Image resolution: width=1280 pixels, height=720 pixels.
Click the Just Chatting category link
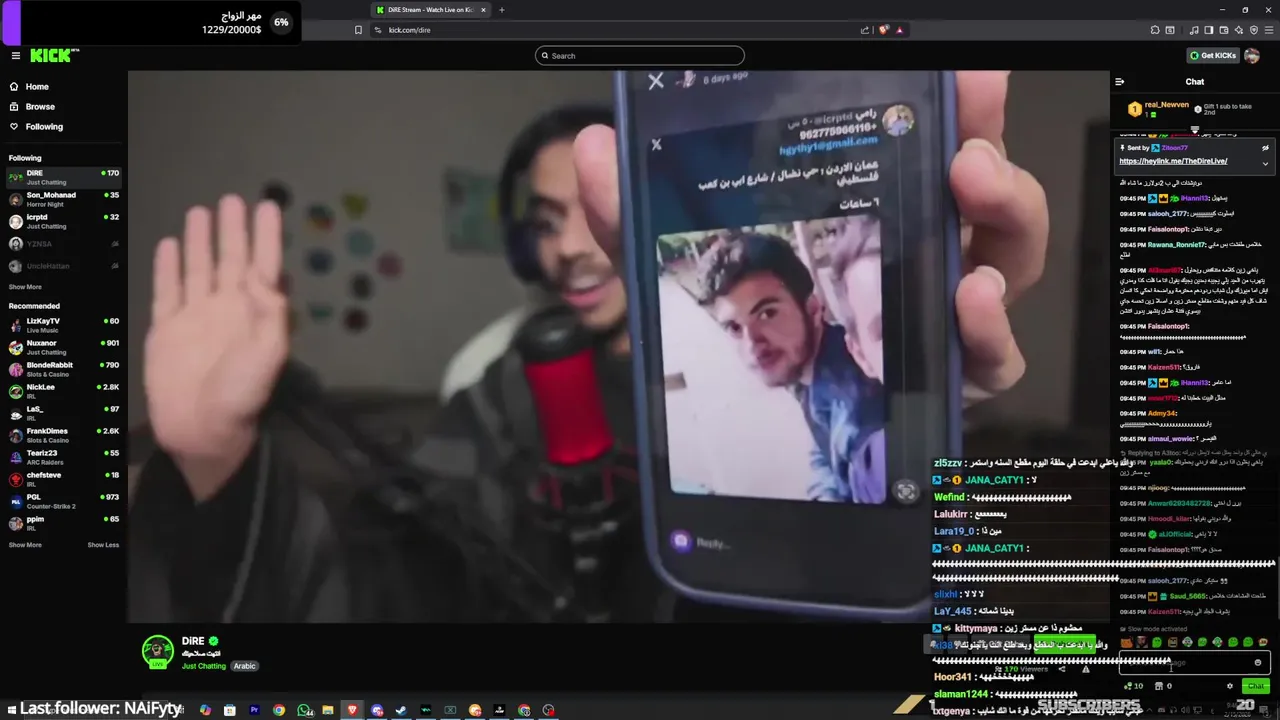[x=204, y=666]
